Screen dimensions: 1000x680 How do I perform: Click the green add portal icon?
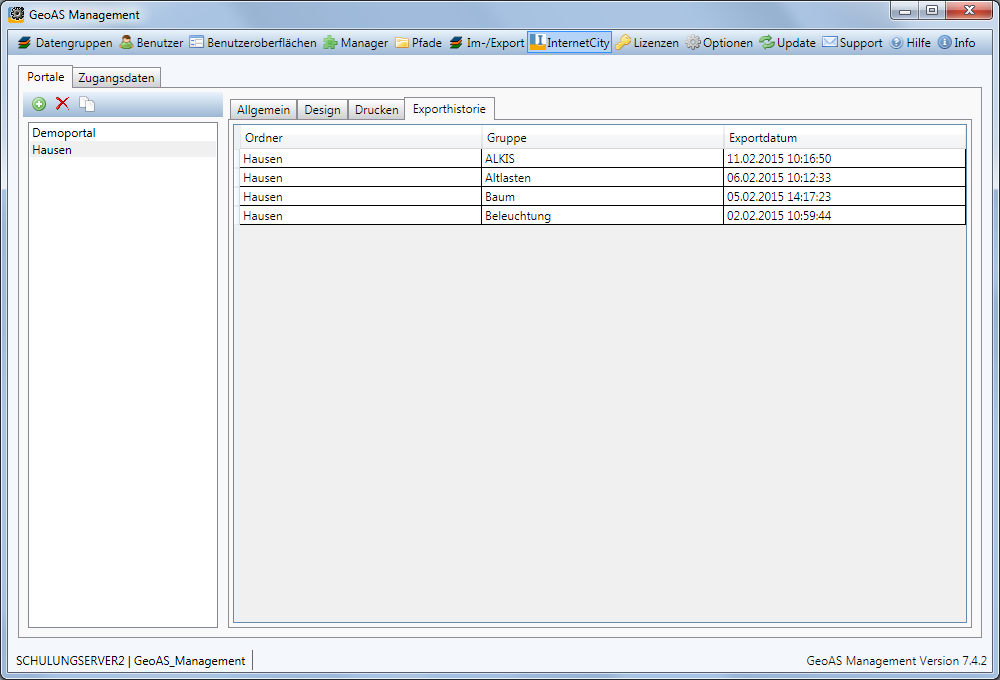point(39,104)
